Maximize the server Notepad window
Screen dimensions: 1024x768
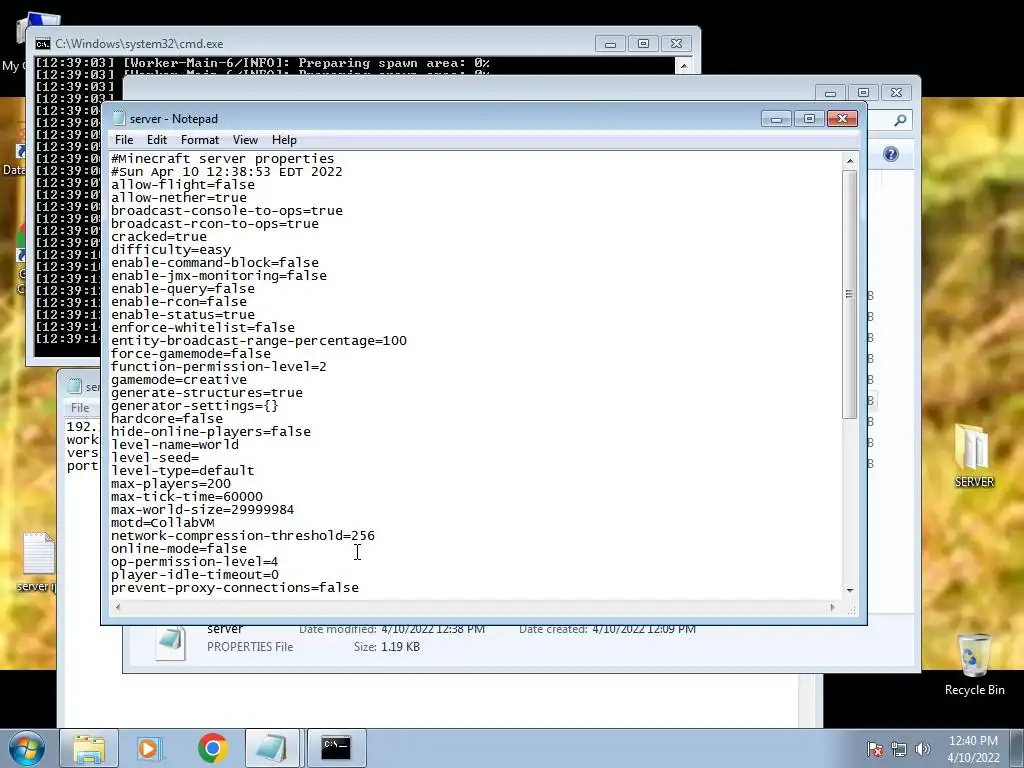coord(809,118)
